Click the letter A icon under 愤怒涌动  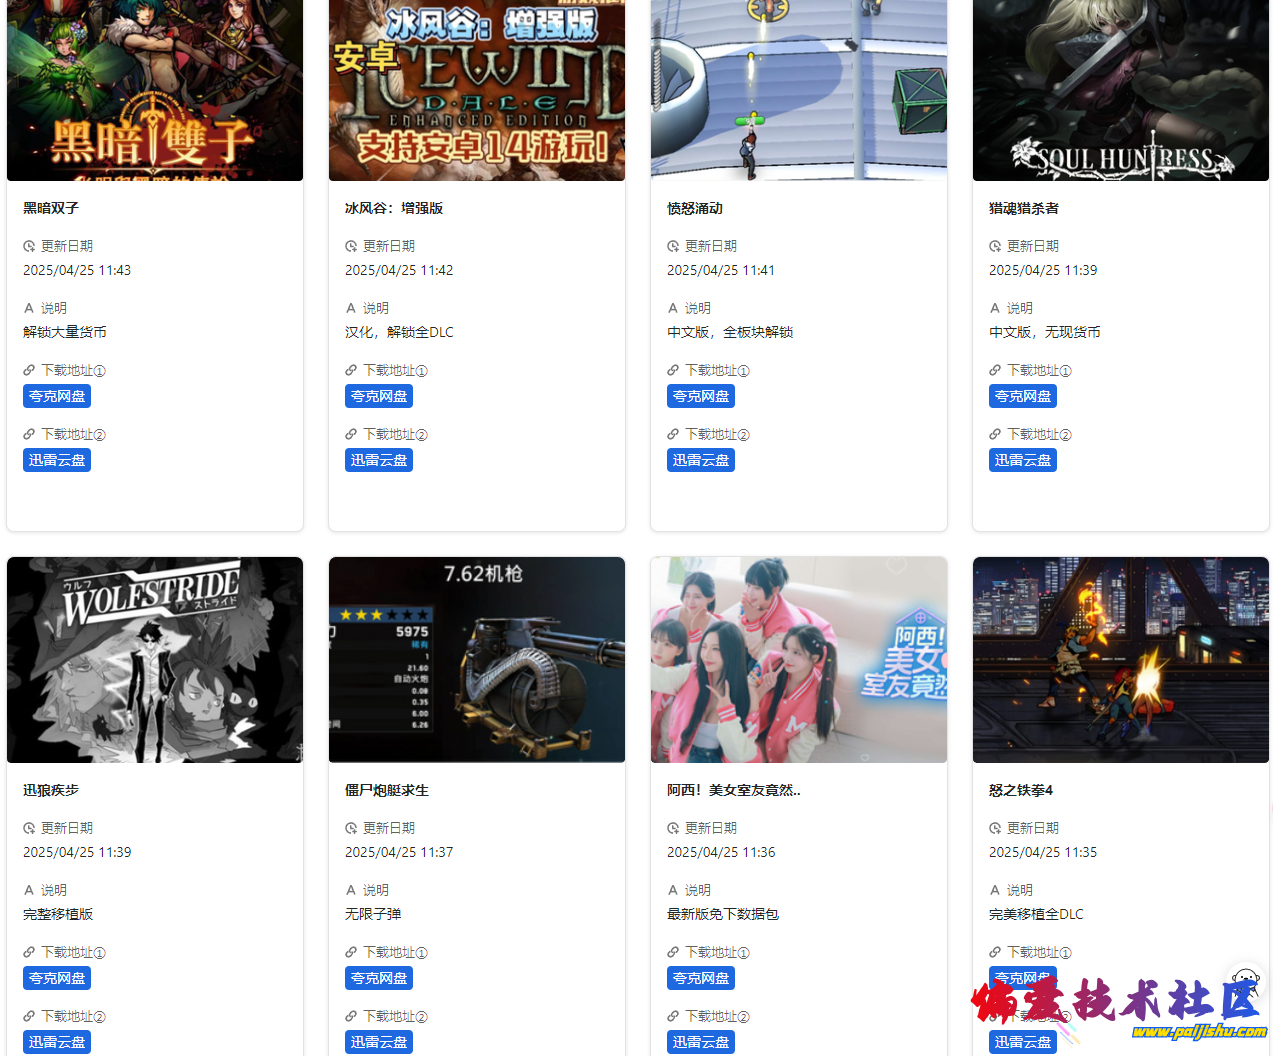click(x=673, y=308)
